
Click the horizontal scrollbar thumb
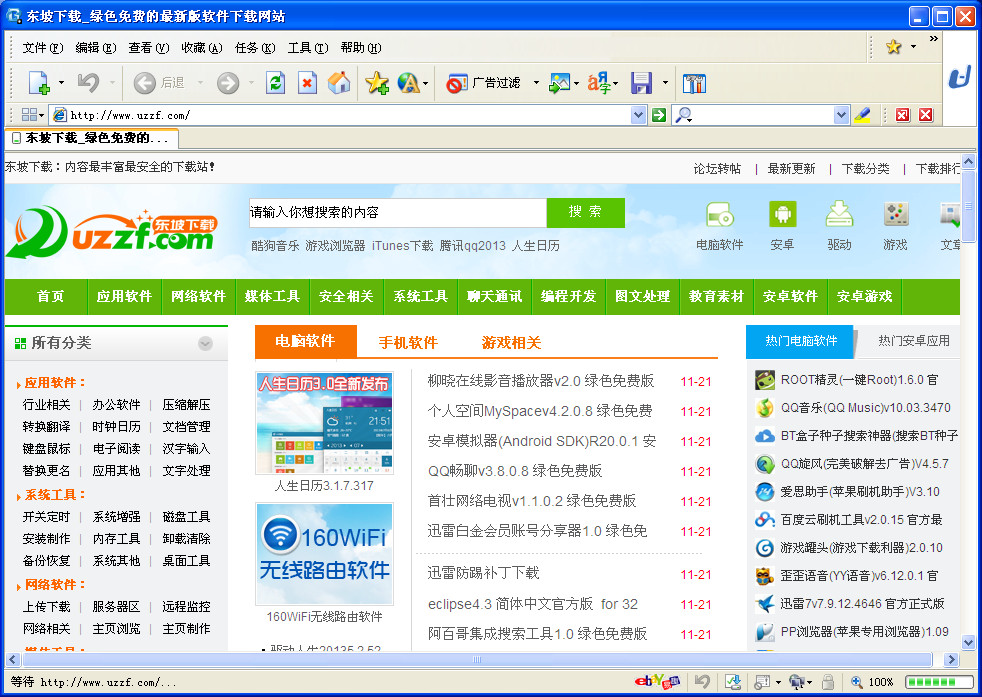pyautogui.click(x=477, y=659)
